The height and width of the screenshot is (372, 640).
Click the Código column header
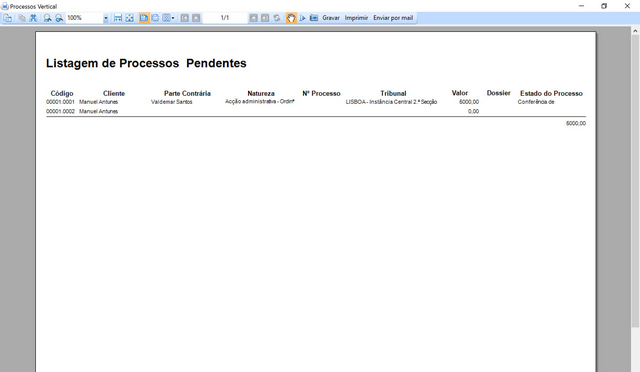pyautogui.click(x=62, y=94)
